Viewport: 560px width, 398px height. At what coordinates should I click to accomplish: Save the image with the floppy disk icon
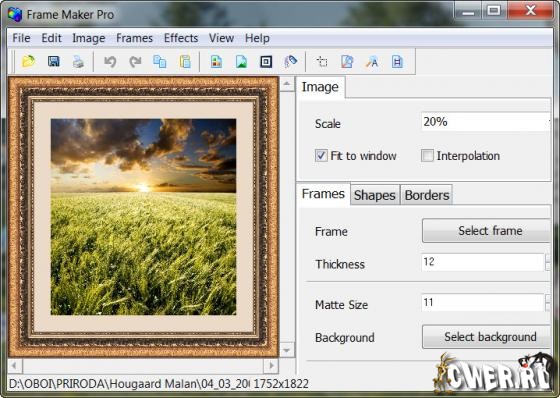(x=54, y=61)
